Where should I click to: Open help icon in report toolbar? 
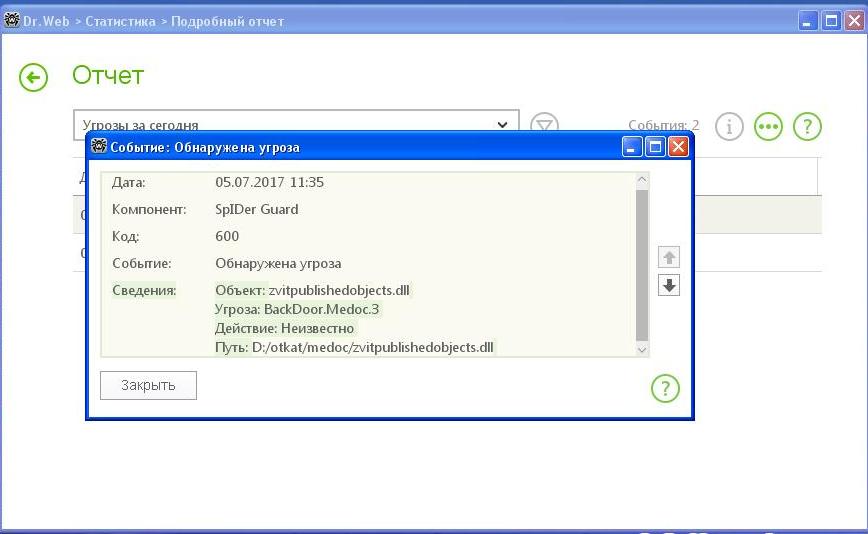(x=807, y=126)
